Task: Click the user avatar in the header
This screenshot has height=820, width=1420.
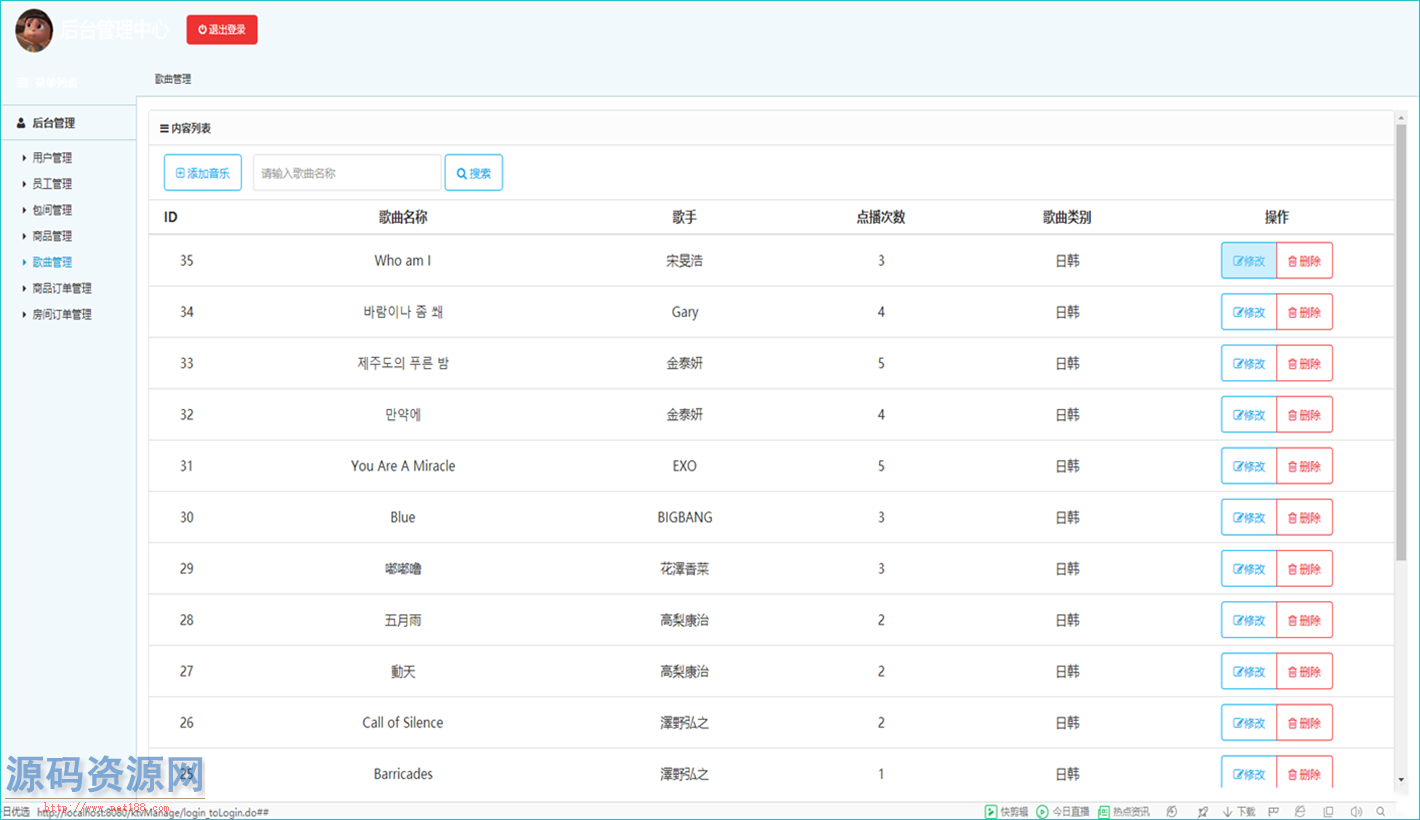Action: (x=34, y=30)
